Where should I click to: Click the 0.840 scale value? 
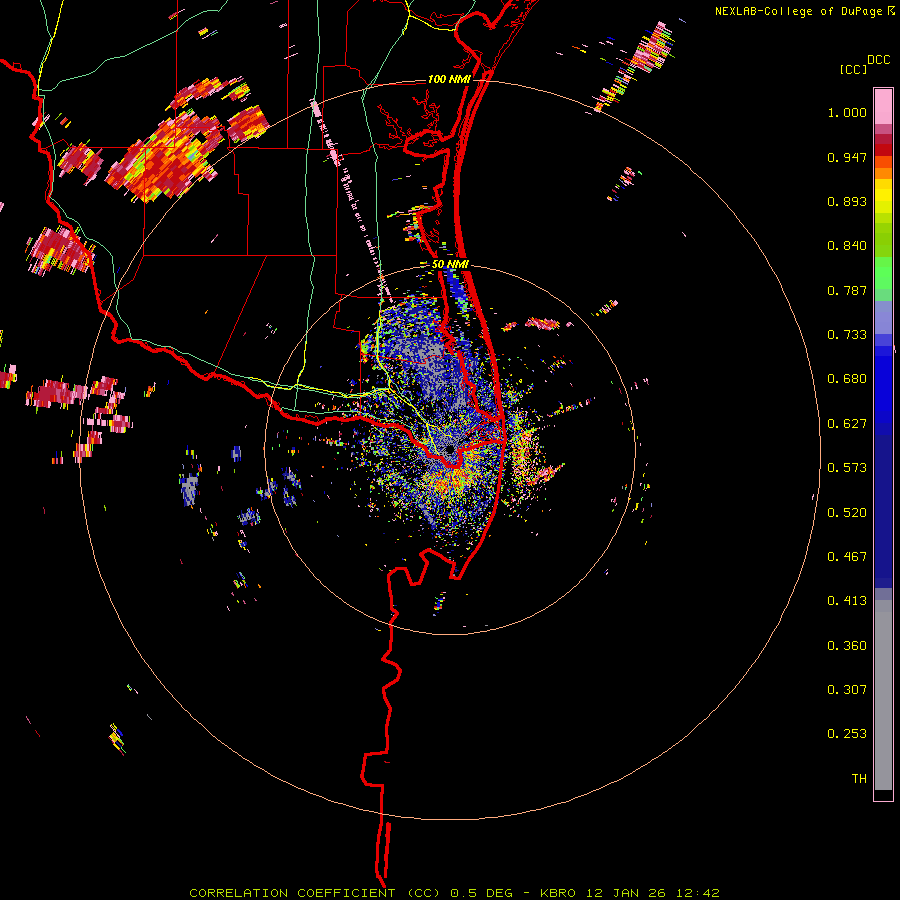(x=847, y=246)
